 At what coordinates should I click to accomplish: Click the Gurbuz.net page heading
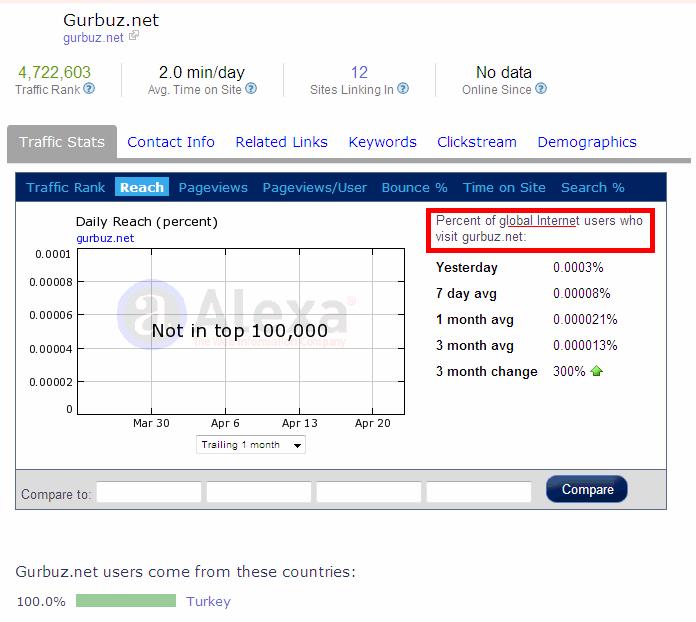click(x=111, y=20)
